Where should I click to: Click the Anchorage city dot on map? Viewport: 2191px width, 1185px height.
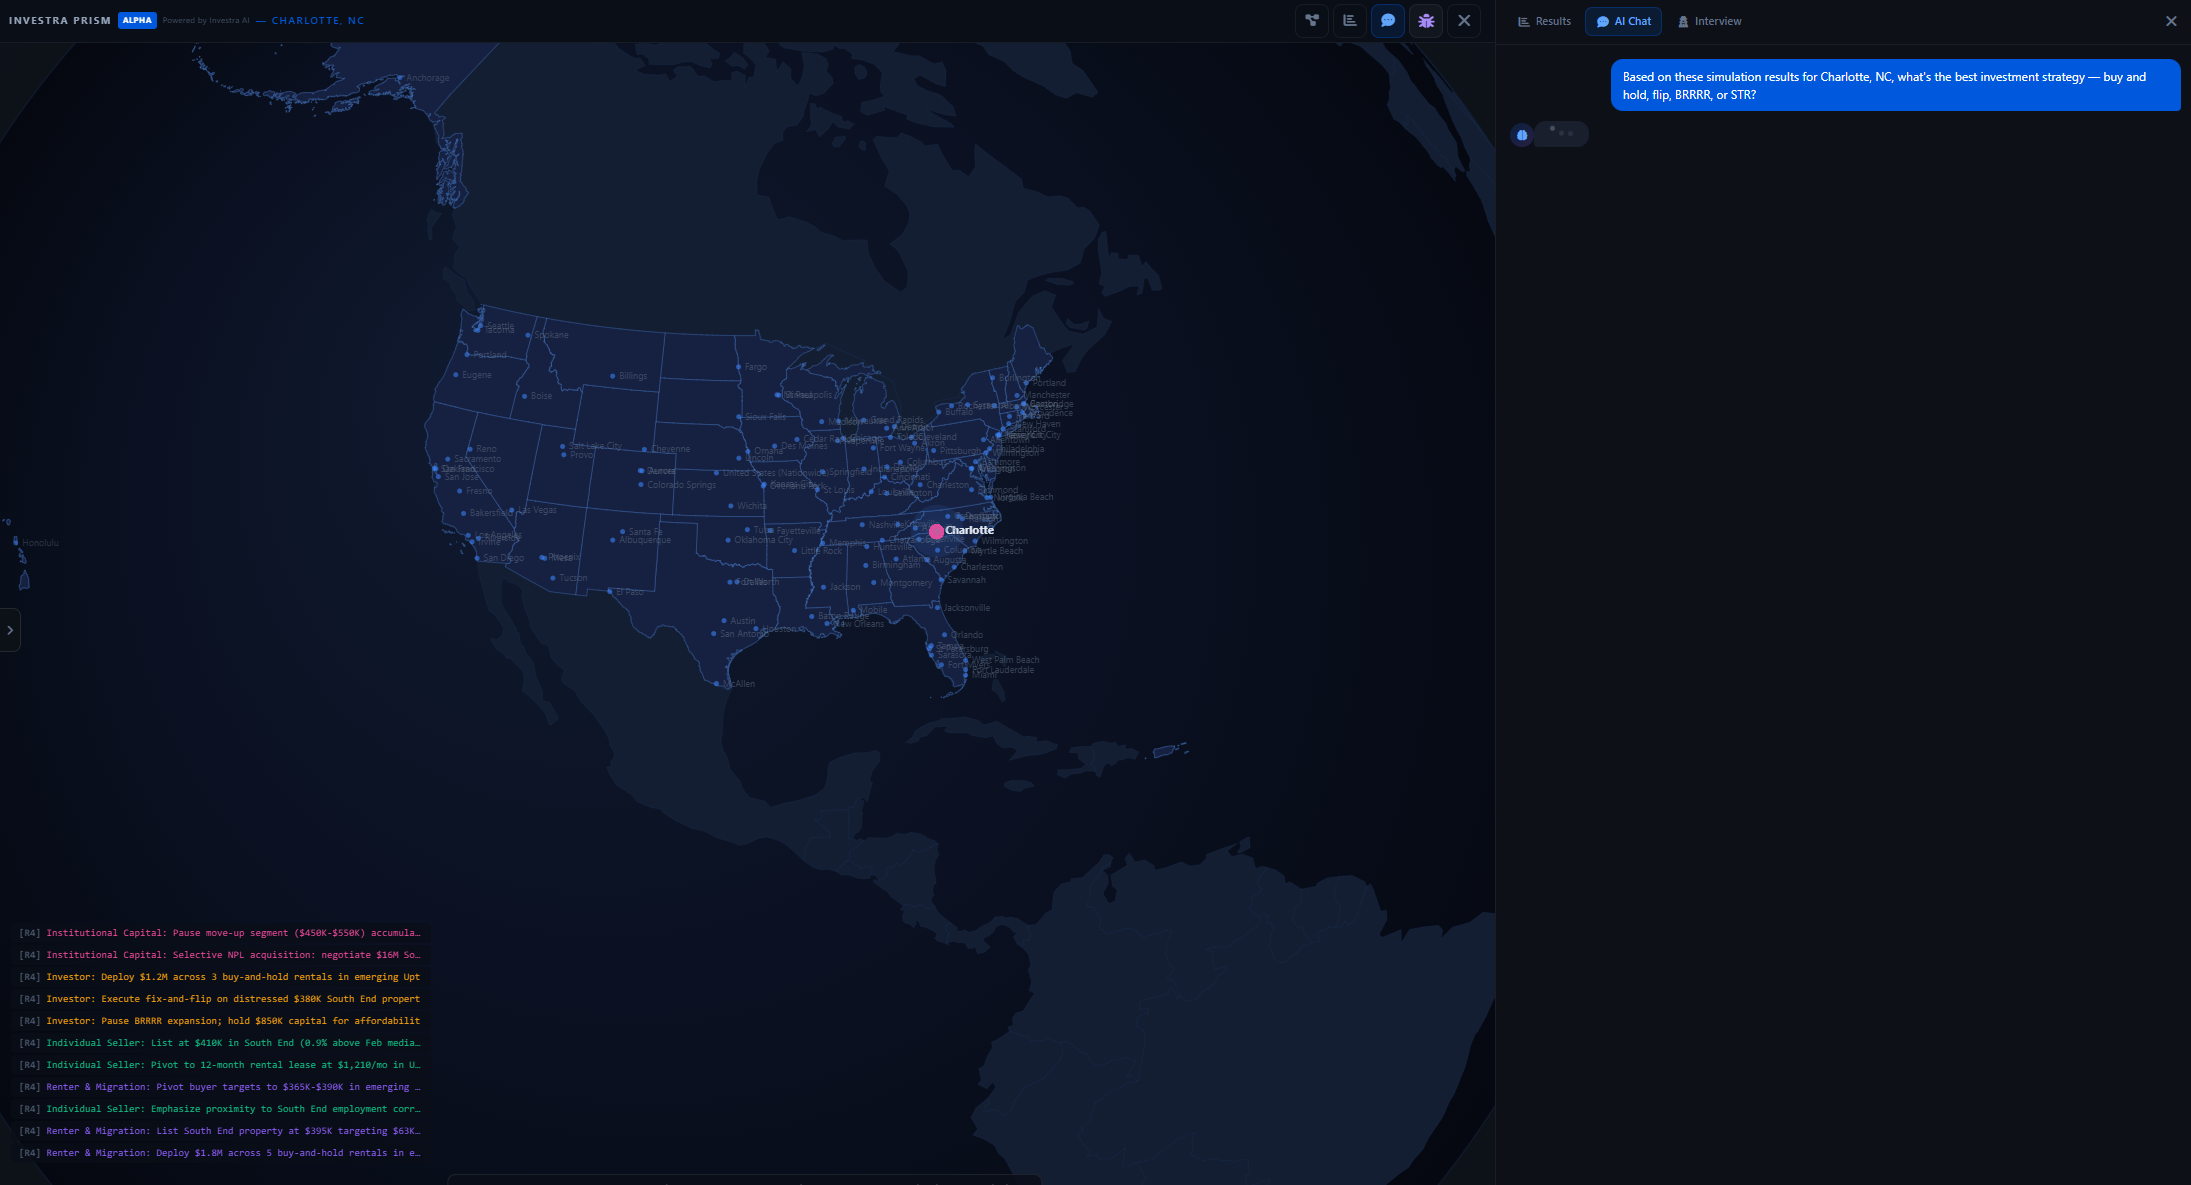(400, 78)
